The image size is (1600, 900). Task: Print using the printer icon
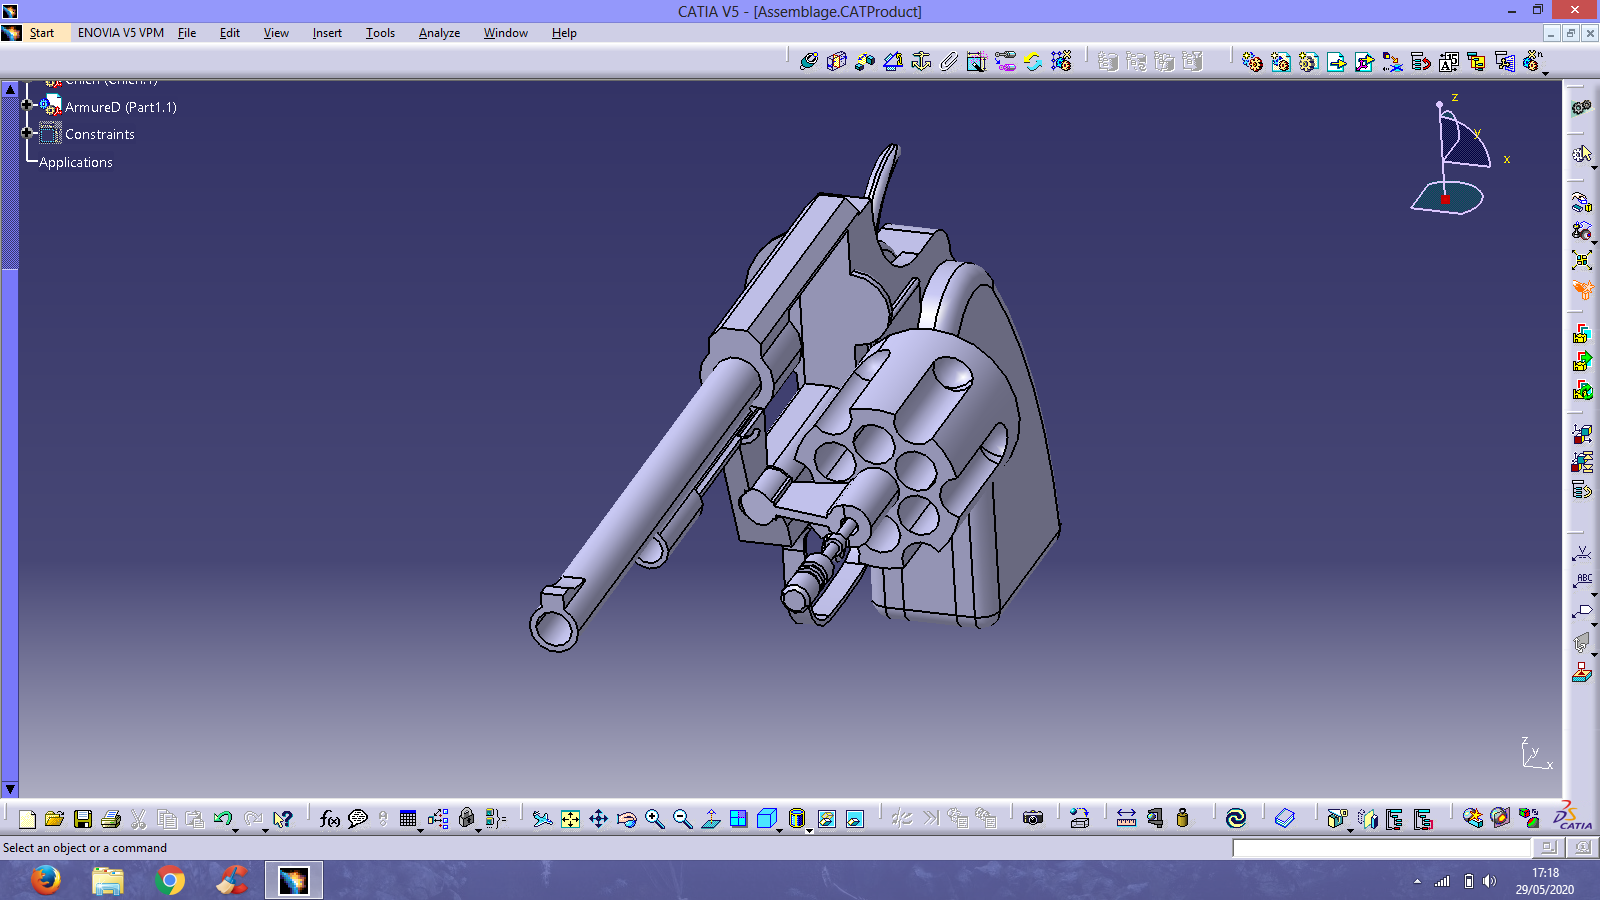point(111,819)
